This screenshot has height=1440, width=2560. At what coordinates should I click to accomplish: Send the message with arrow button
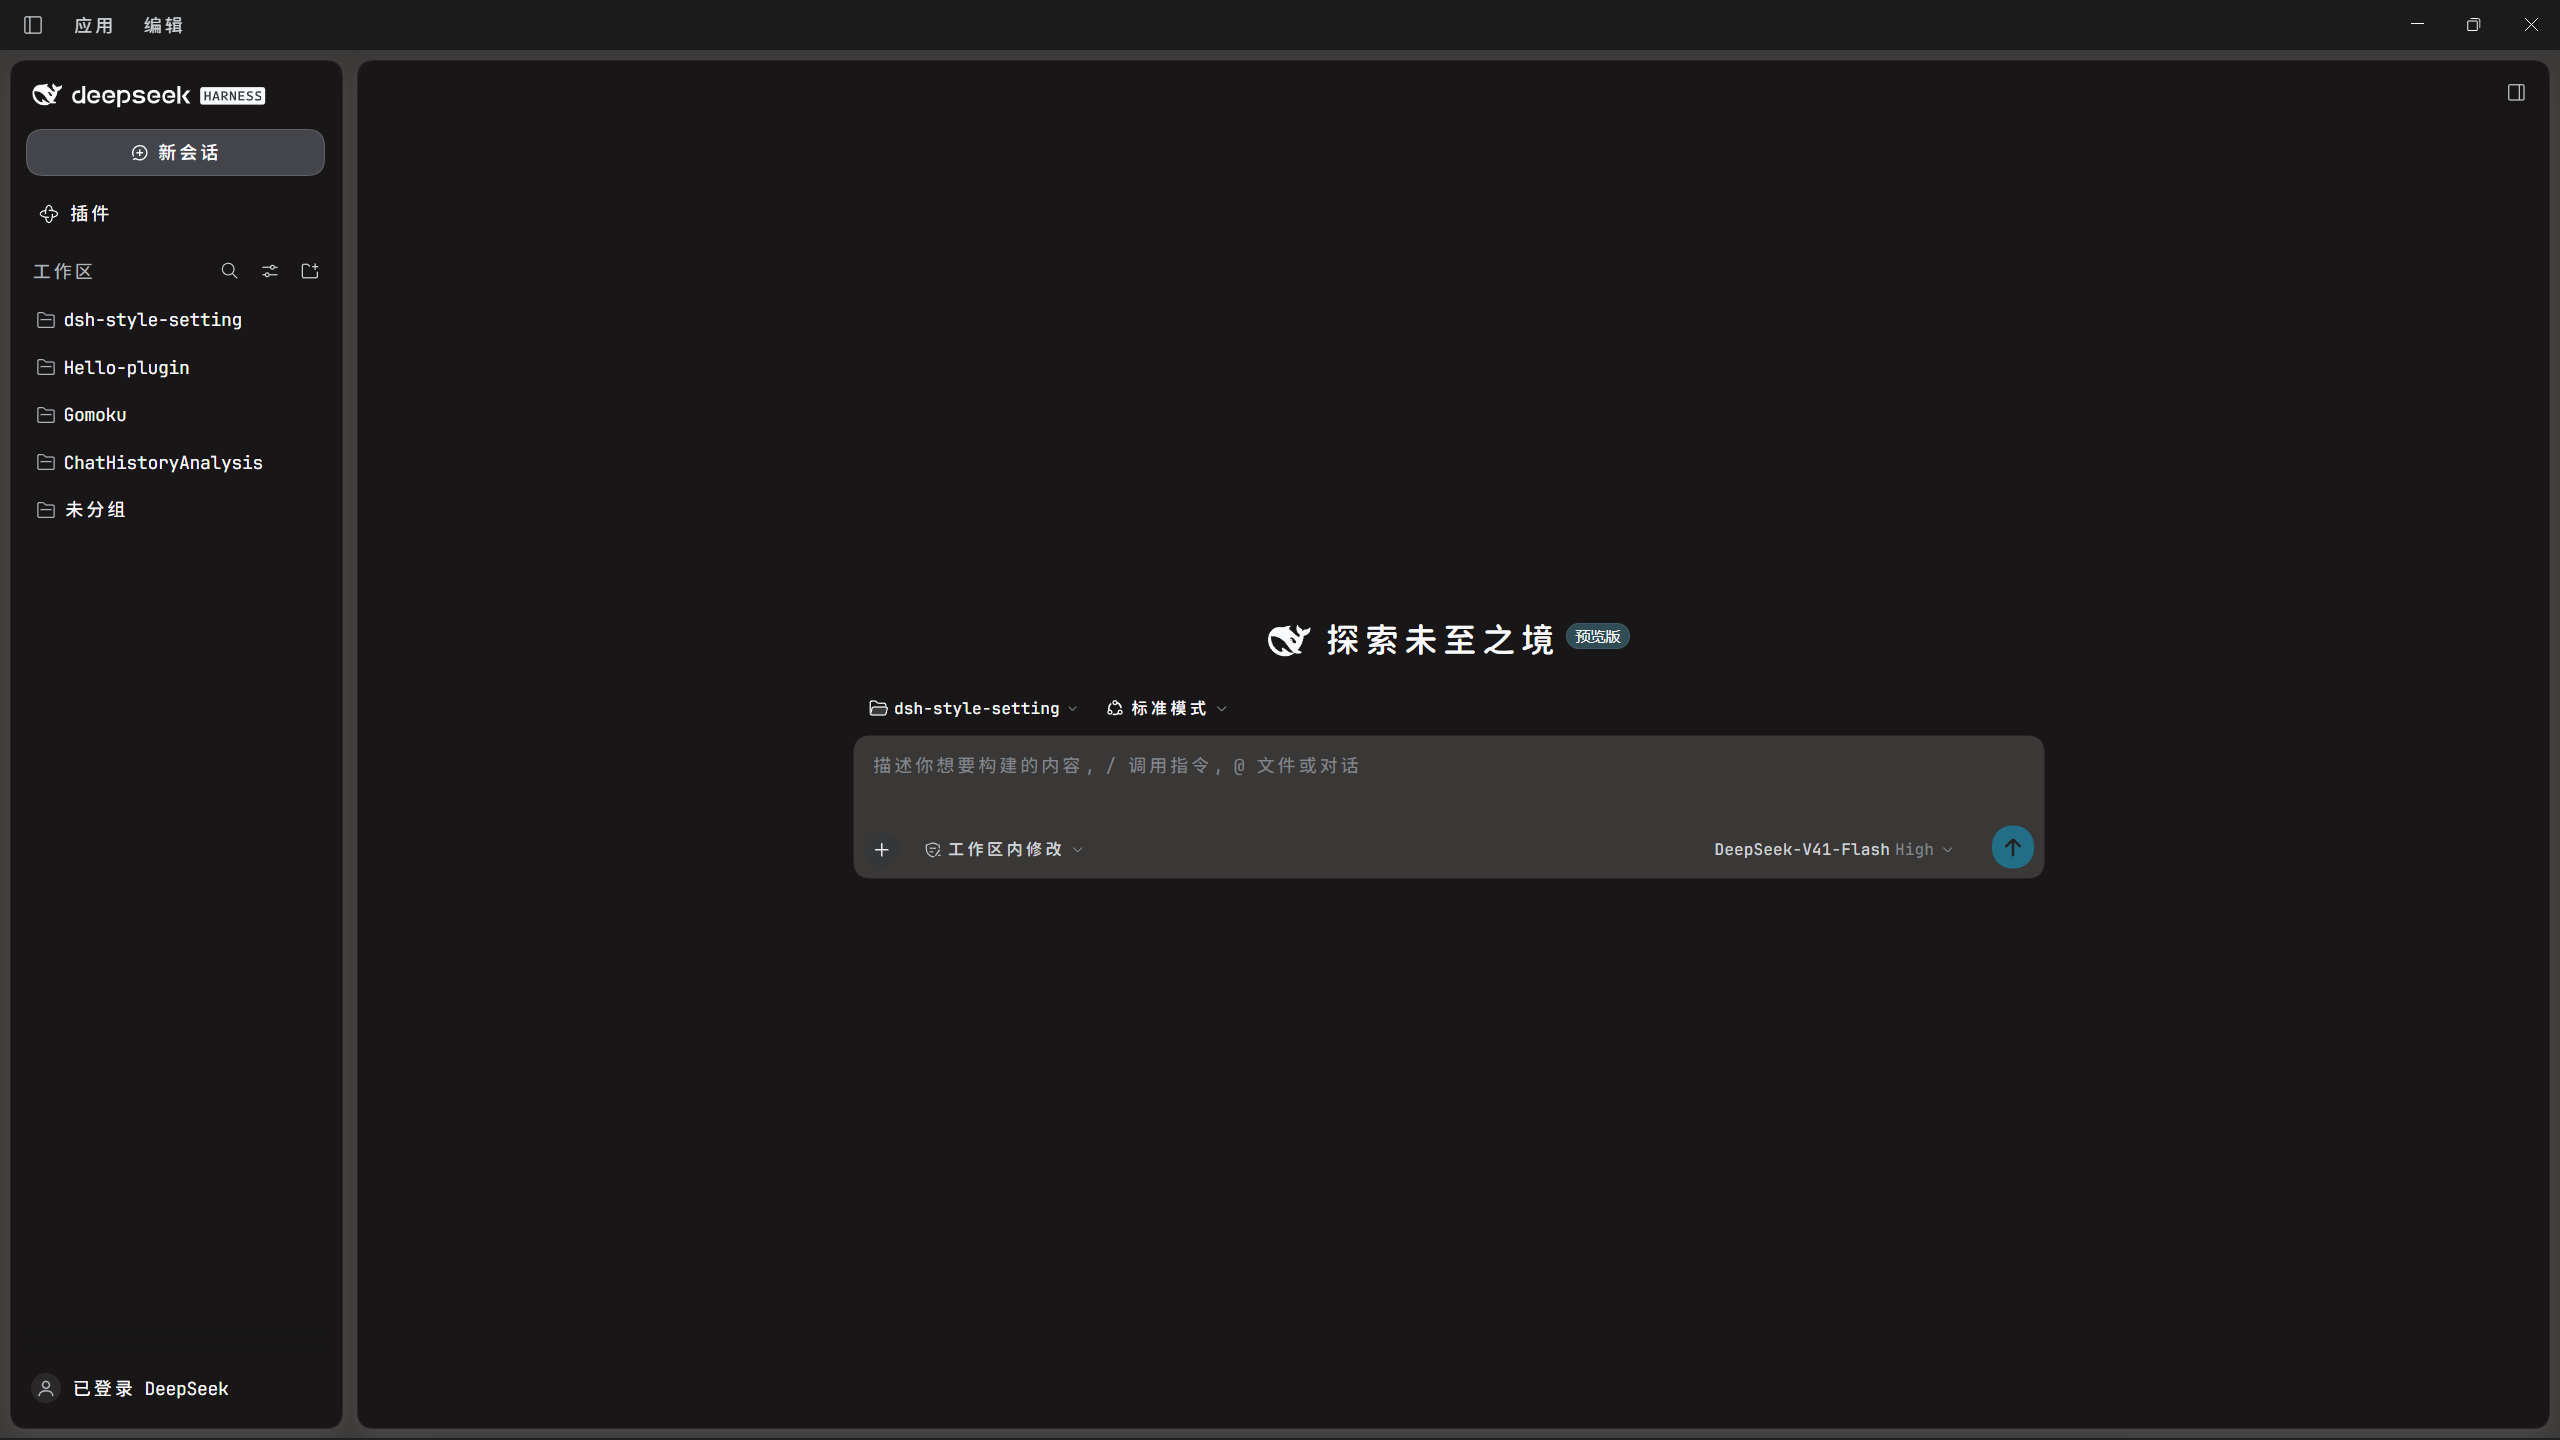click(2012, 847)
